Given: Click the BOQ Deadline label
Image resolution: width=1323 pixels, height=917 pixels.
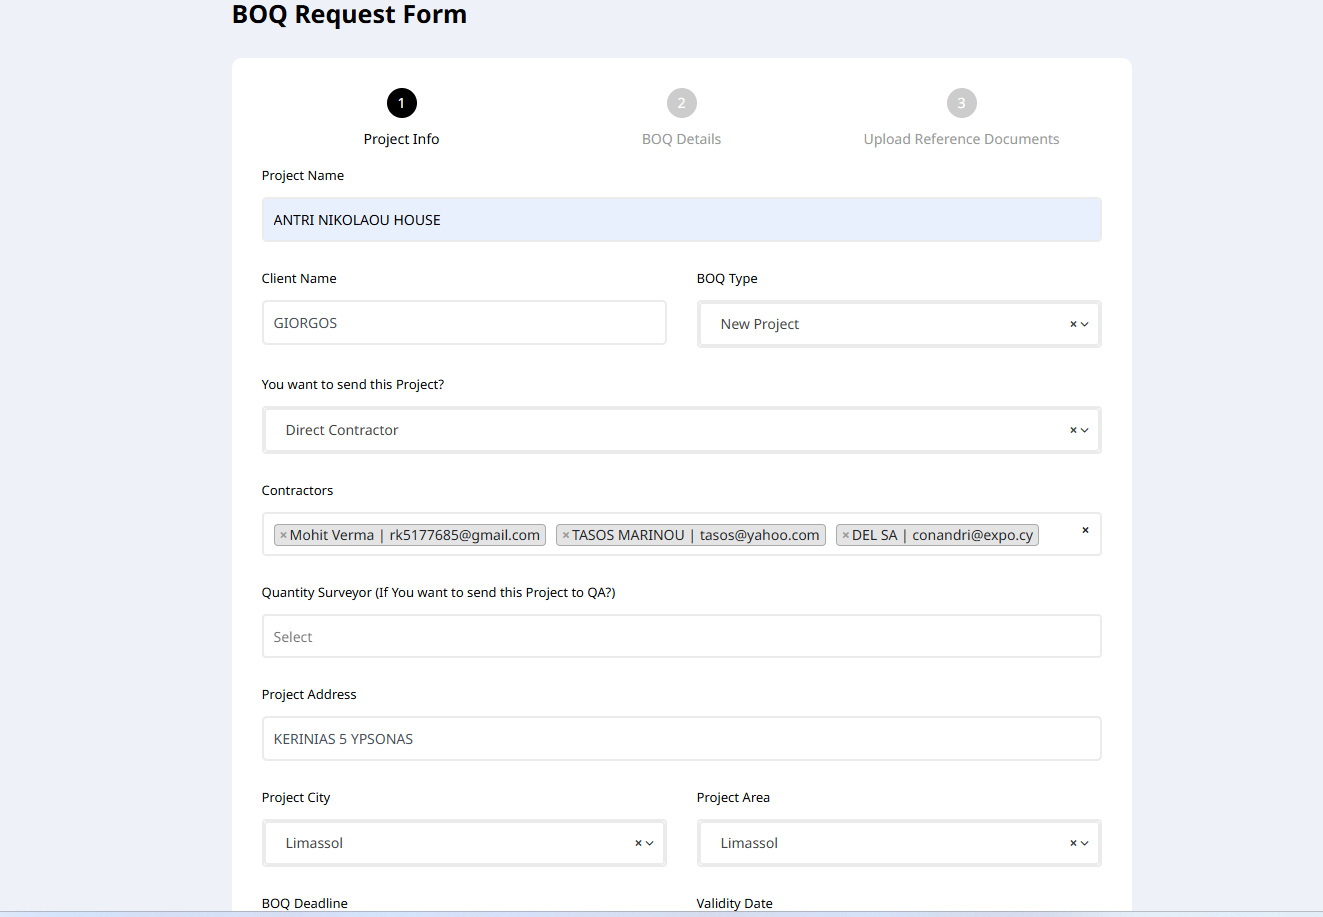Looking at the screenshot, I should click(x=305, y=903).
